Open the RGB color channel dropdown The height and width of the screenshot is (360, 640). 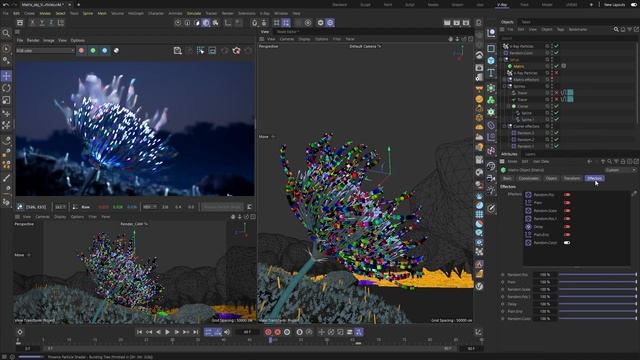coord(45,51)
